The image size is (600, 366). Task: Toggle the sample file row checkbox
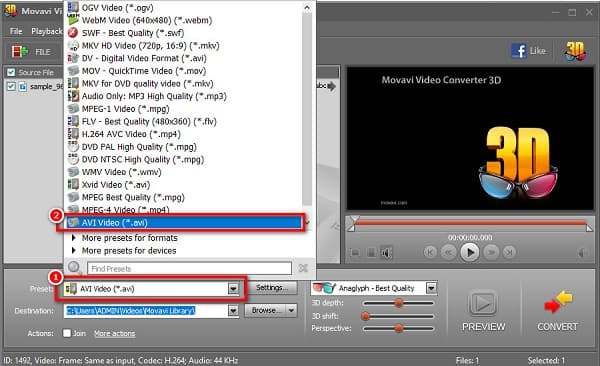coord(11,87)
